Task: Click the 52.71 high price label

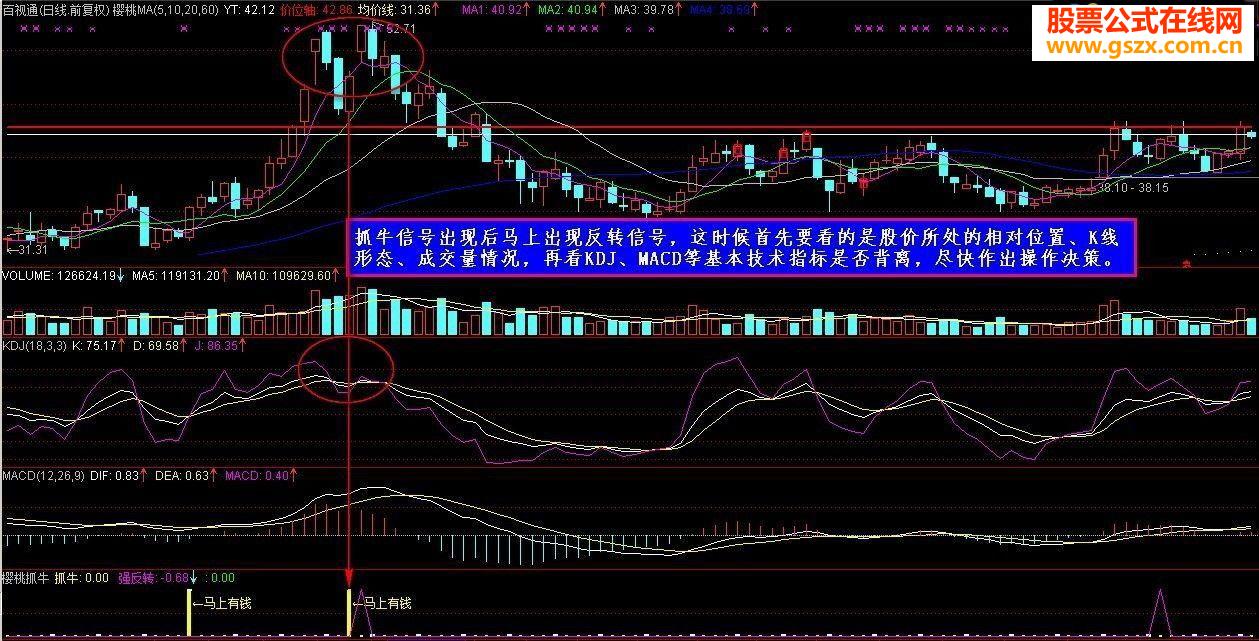Action: pos(400,29)
